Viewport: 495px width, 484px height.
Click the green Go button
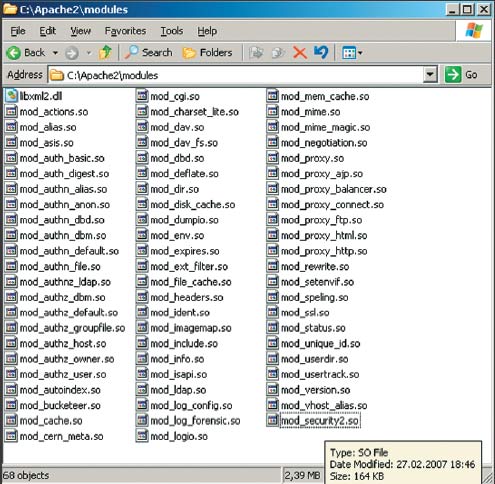click(462, 74)
